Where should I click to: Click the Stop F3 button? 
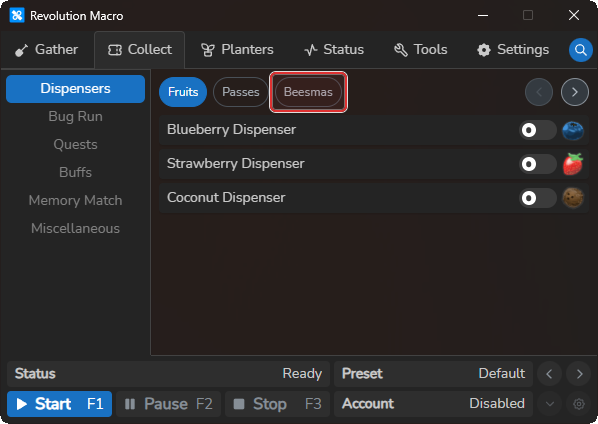277,404
